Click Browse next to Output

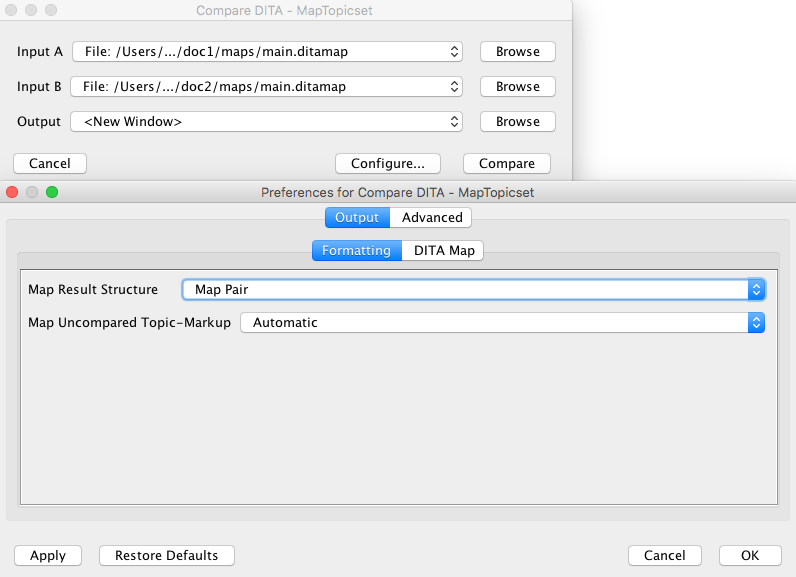[x=517, y=122]
